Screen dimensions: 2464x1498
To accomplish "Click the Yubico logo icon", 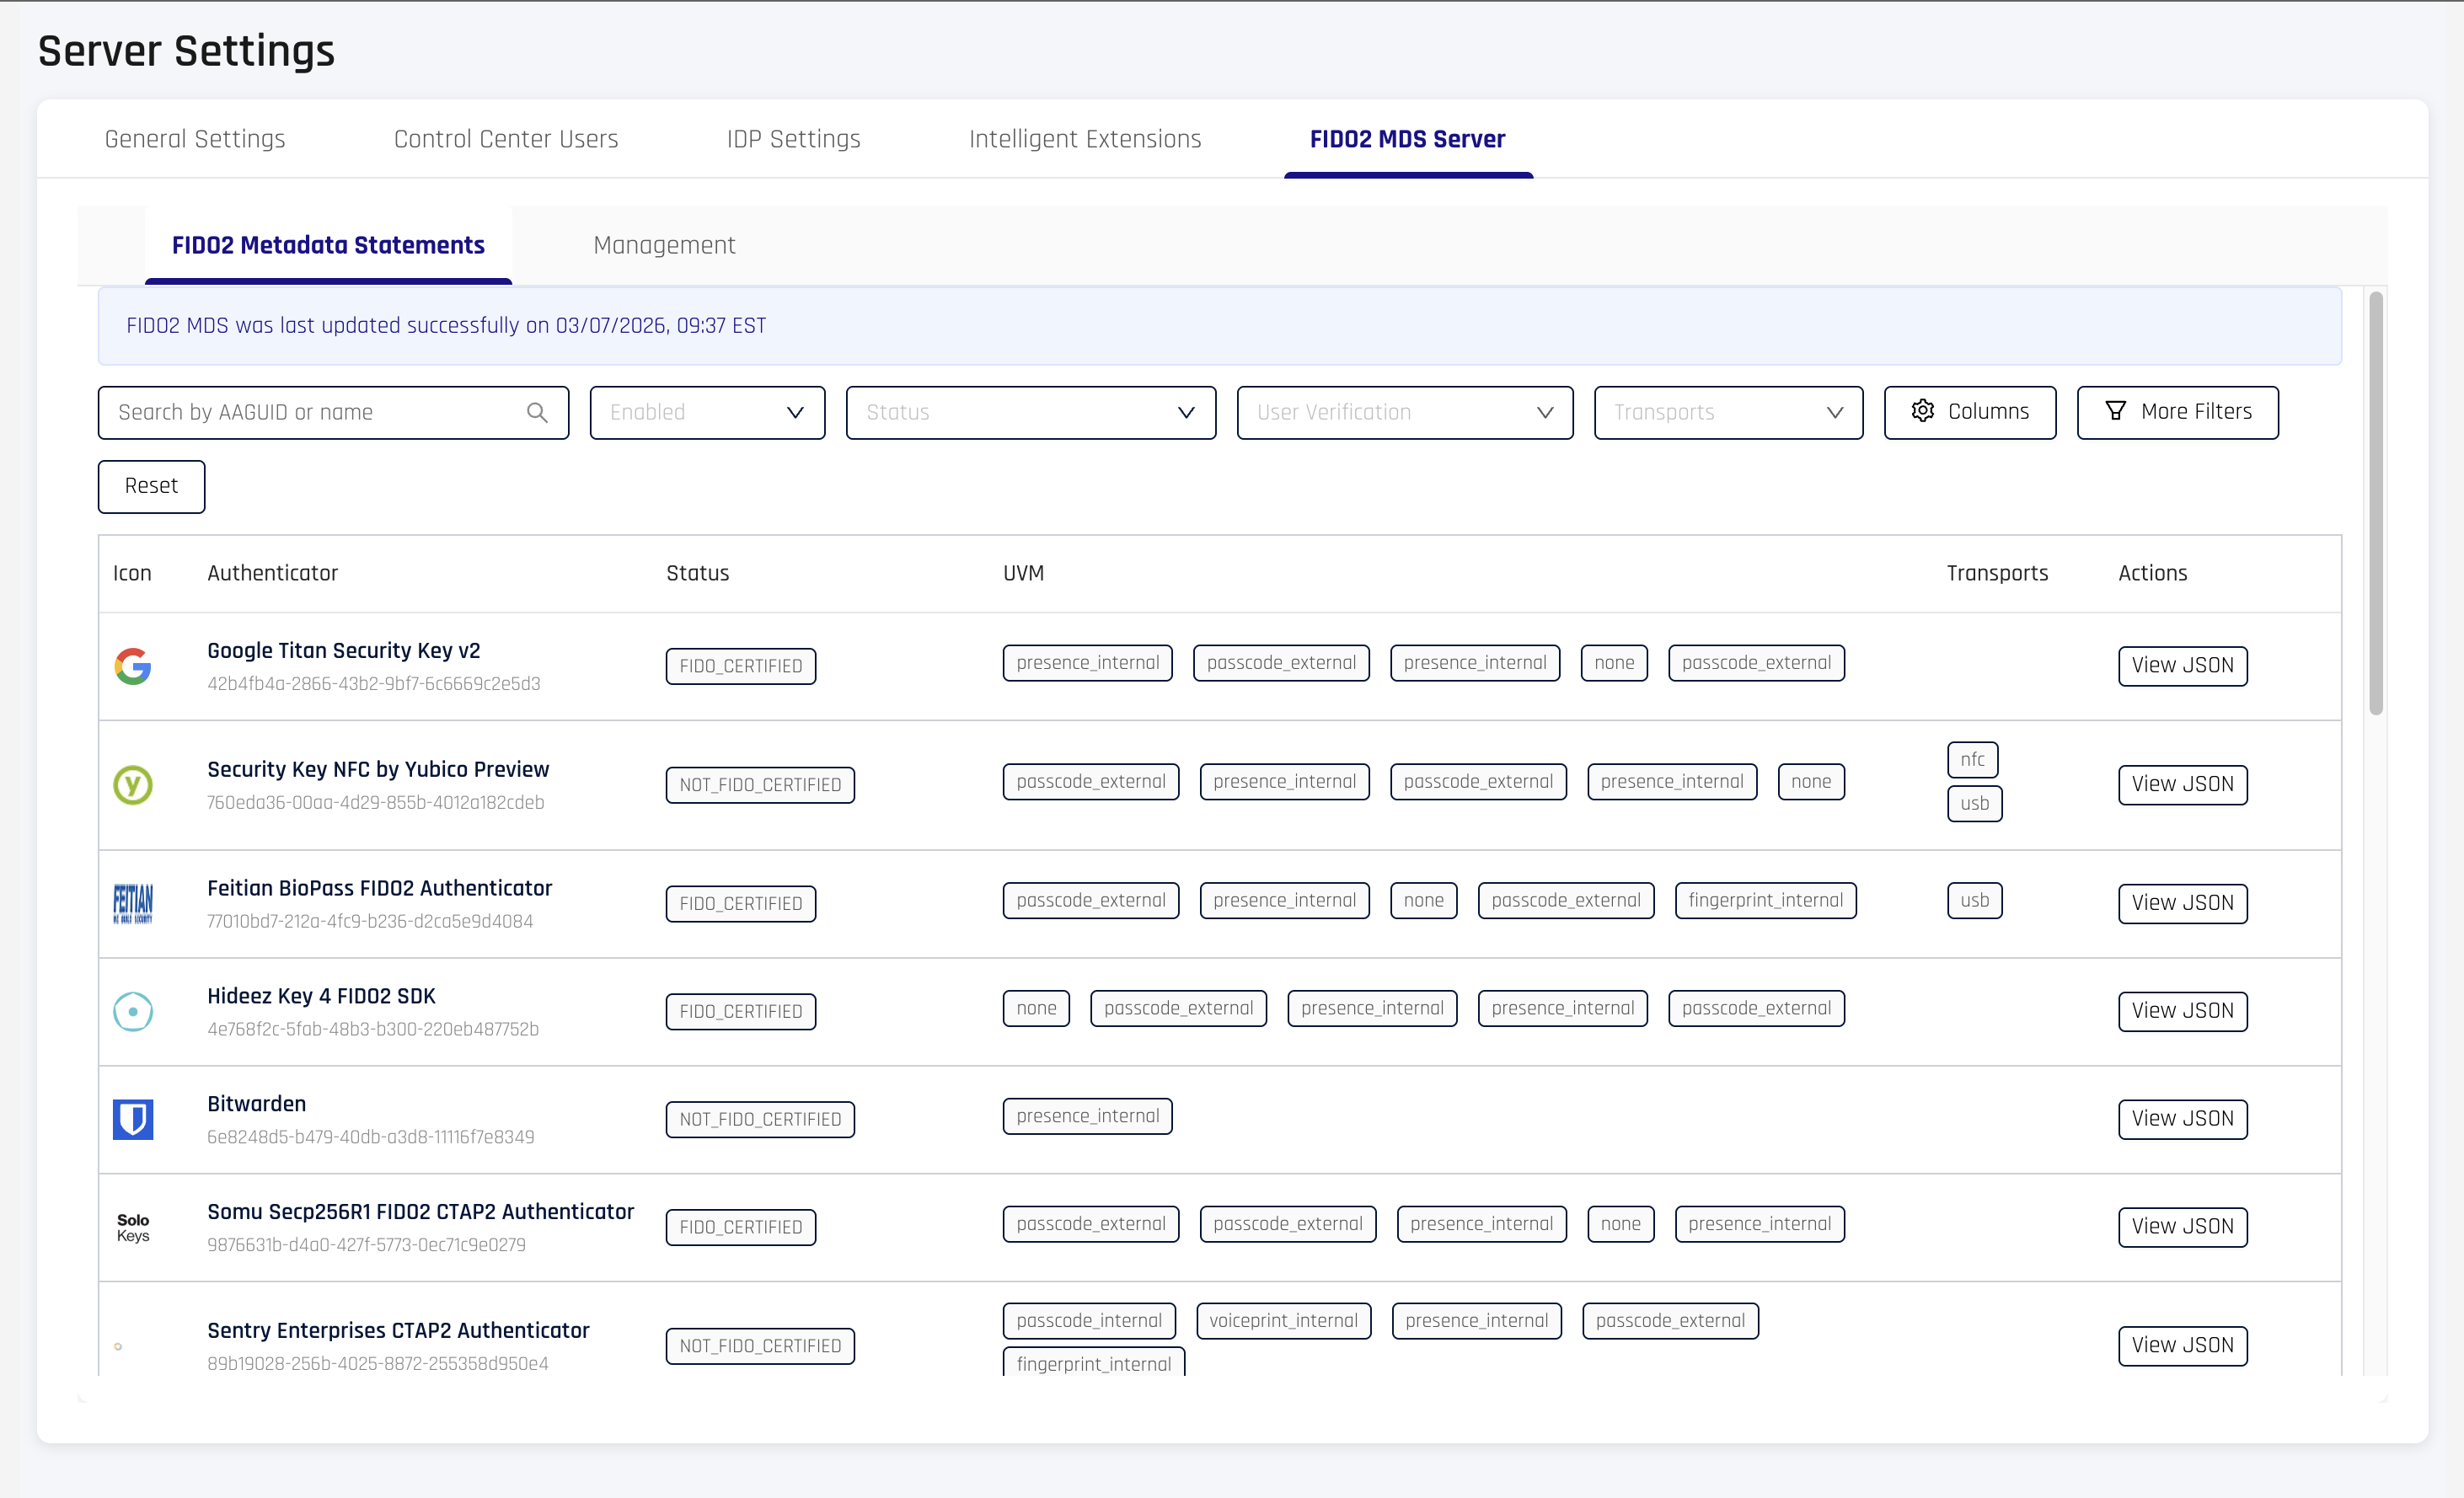I will click(x=132, y=785).
